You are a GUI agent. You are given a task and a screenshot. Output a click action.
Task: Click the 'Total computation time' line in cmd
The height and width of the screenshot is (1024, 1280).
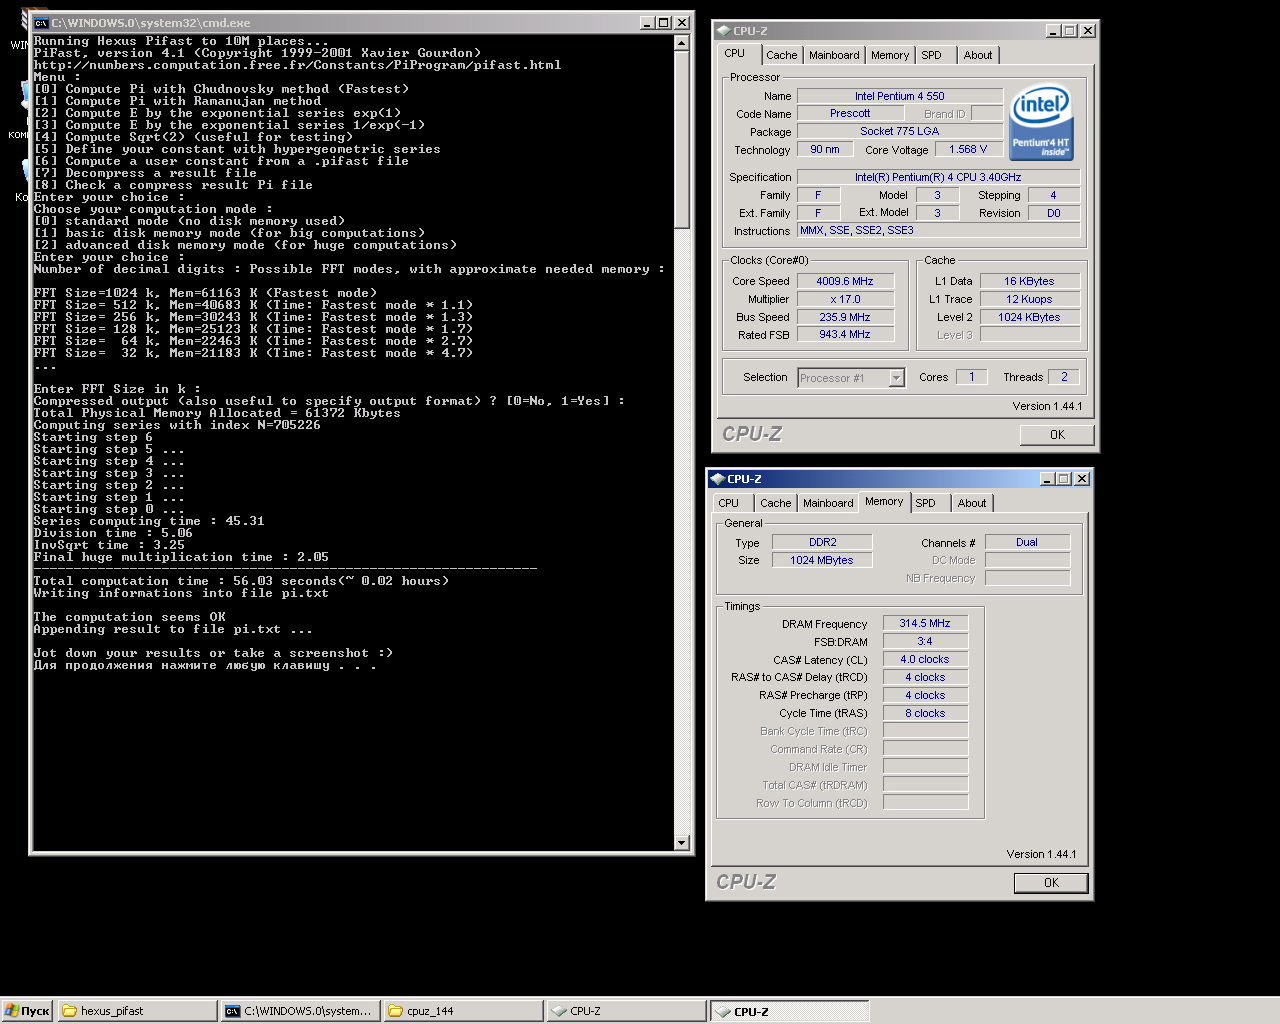coord(241,581)
